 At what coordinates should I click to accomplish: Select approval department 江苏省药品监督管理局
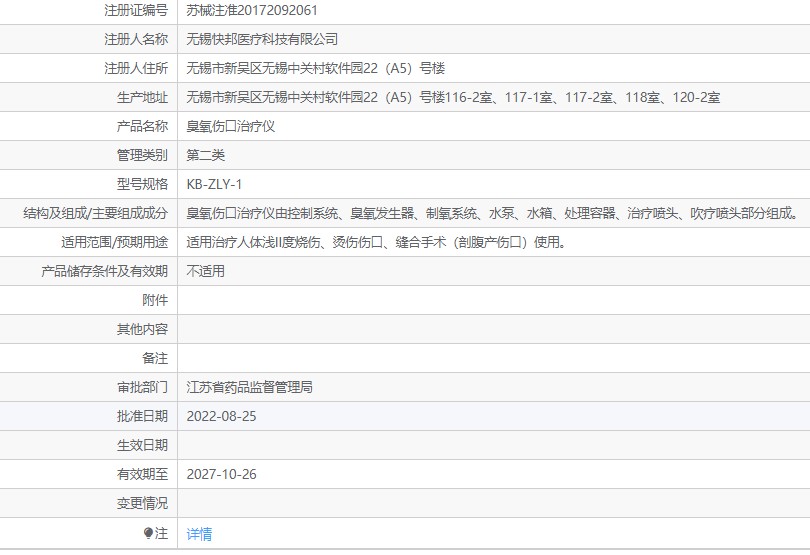250,387
